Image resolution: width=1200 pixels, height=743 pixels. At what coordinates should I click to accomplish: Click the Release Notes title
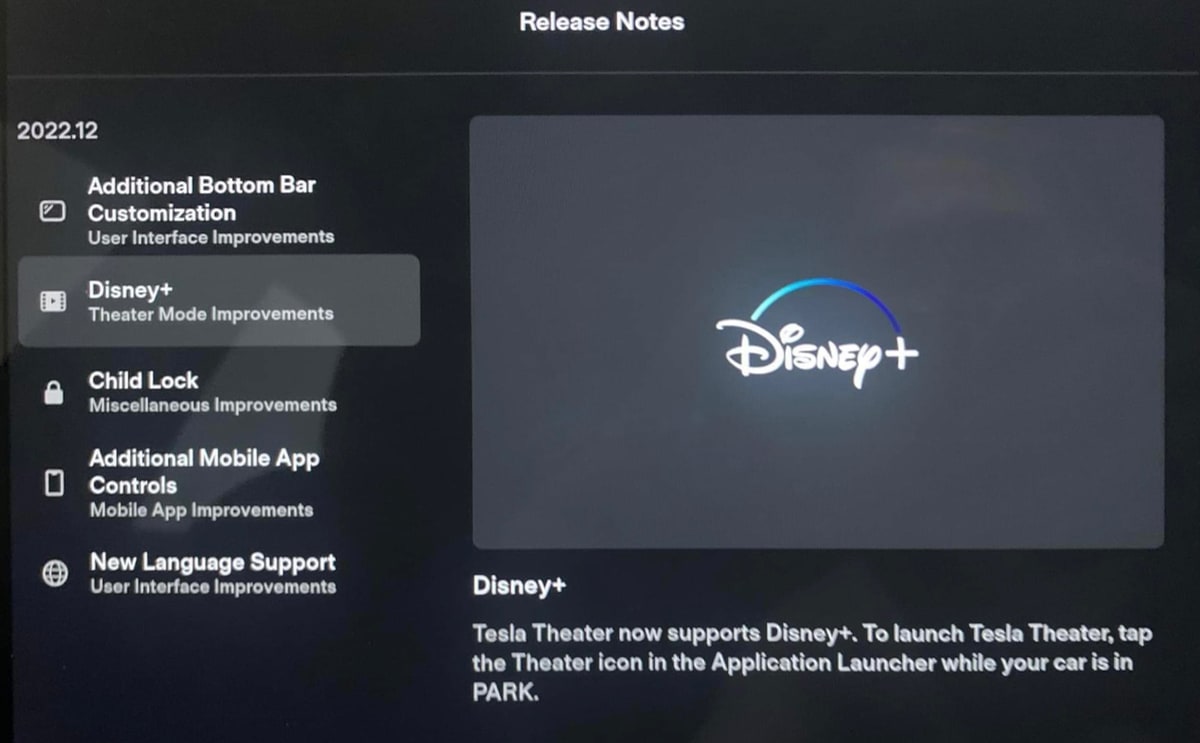tap(602, 22)
